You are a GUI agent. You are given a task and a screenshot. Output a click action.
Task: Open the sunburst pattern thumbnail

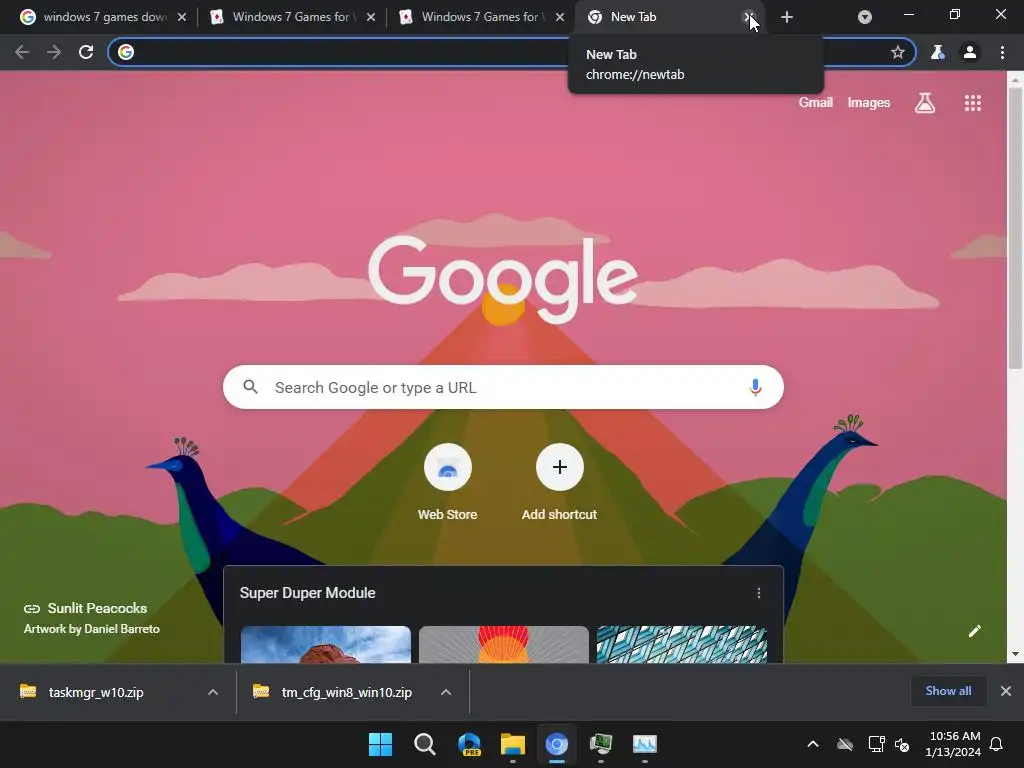[x=504, y=645]
